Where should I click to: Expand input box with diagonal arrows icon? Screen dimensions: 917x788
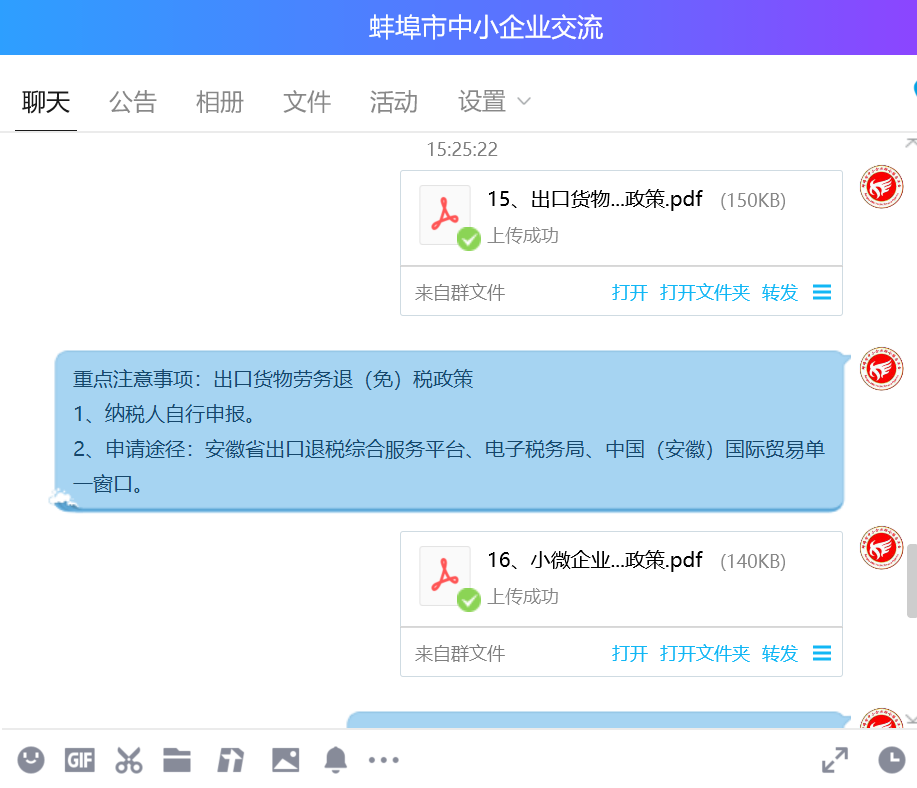point(835,760)
